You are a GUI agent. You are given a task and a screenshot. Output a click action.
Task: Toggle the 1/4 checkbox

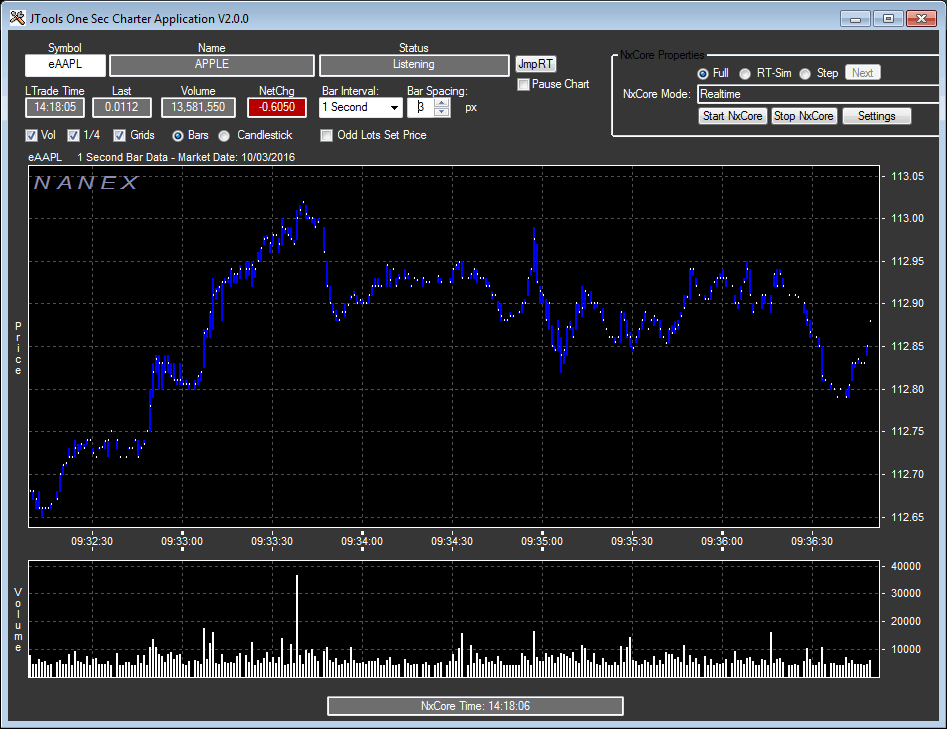click(x=73, y=135)
